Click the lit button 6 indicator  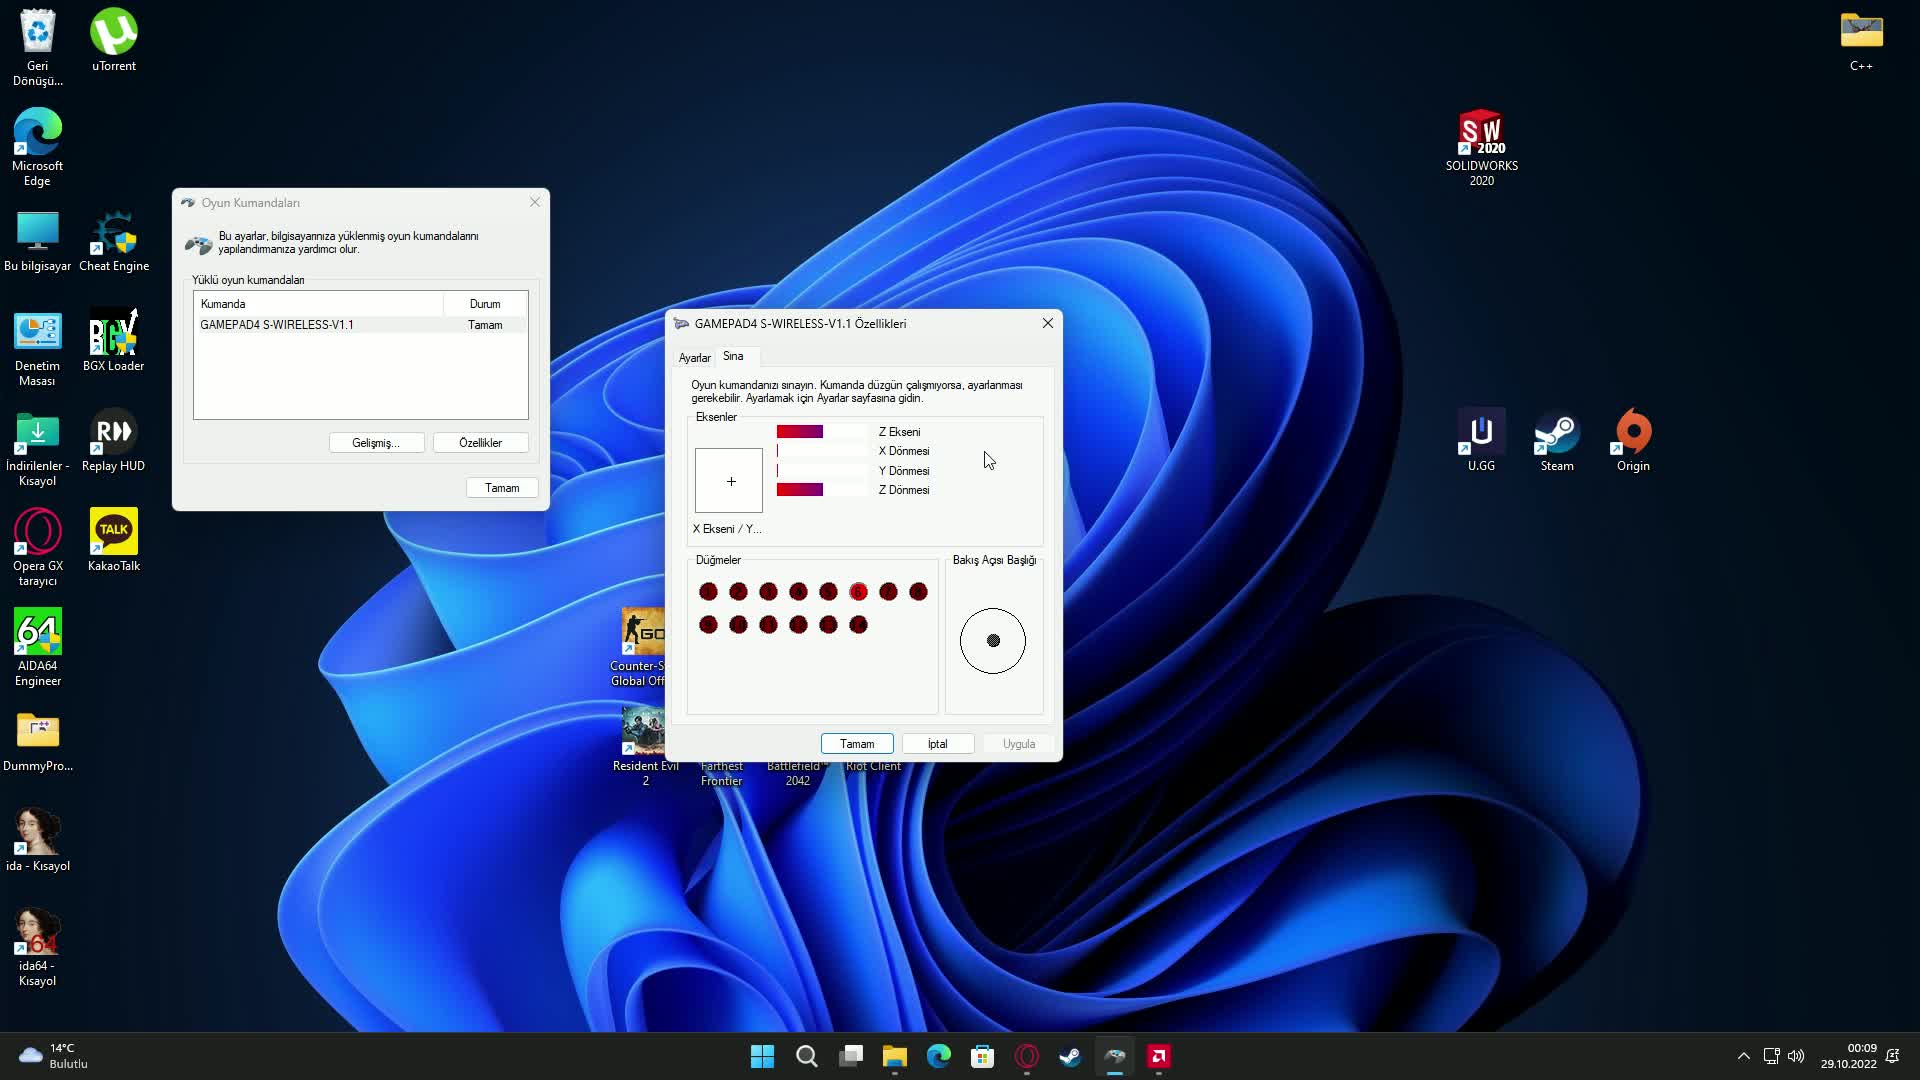click(x=858, y=592)
